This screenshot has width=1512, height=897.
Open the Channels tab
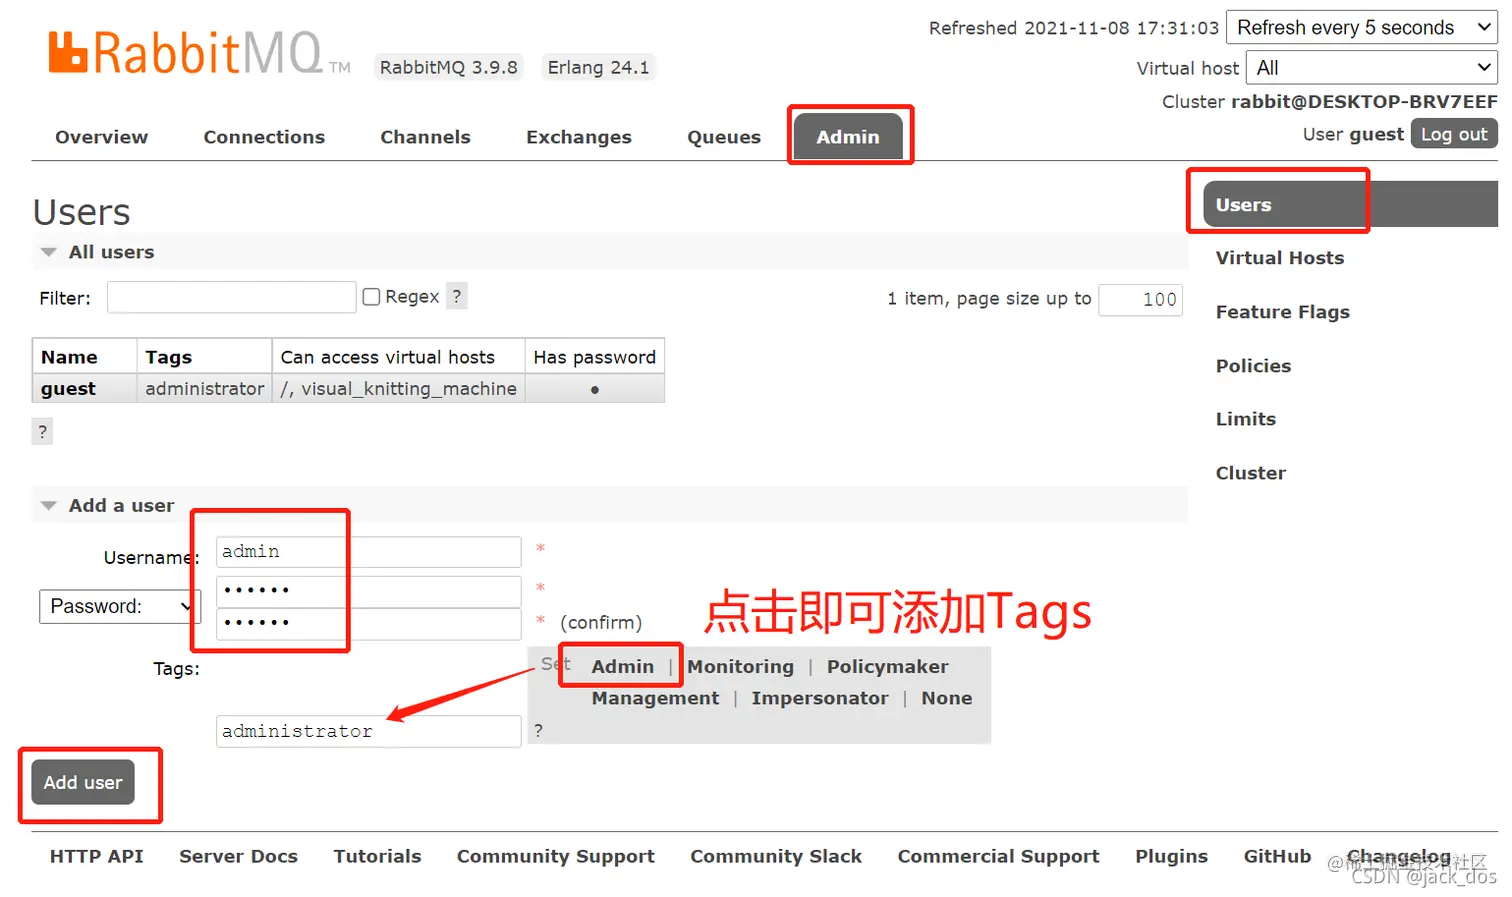pos(425,137)
